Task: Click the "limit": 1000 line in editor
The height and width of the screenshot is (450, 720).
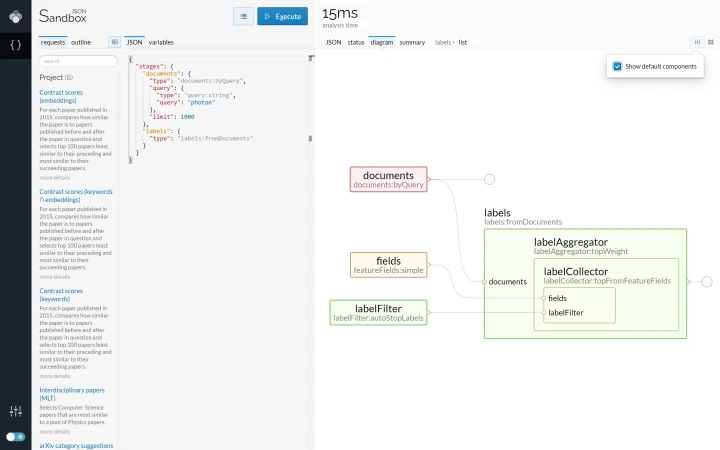Action: 172,117
